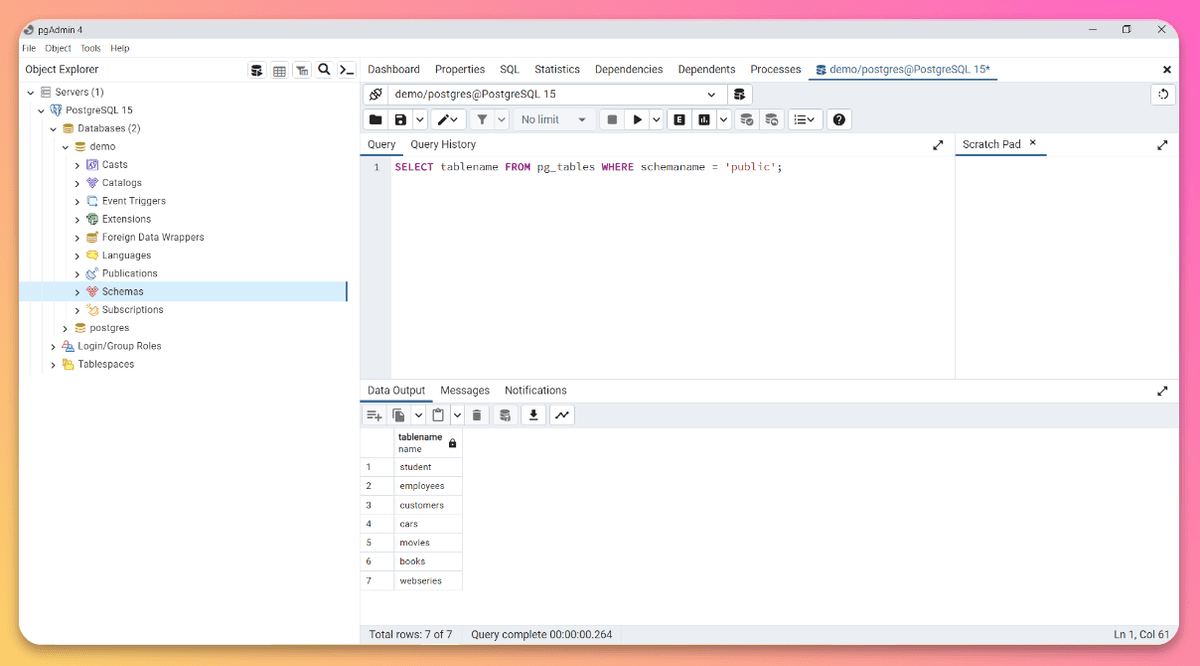The image size is (1200, 666).
Task: Expand the Scratch Pad panel with arrows icon
Action: coord(1162,145)
